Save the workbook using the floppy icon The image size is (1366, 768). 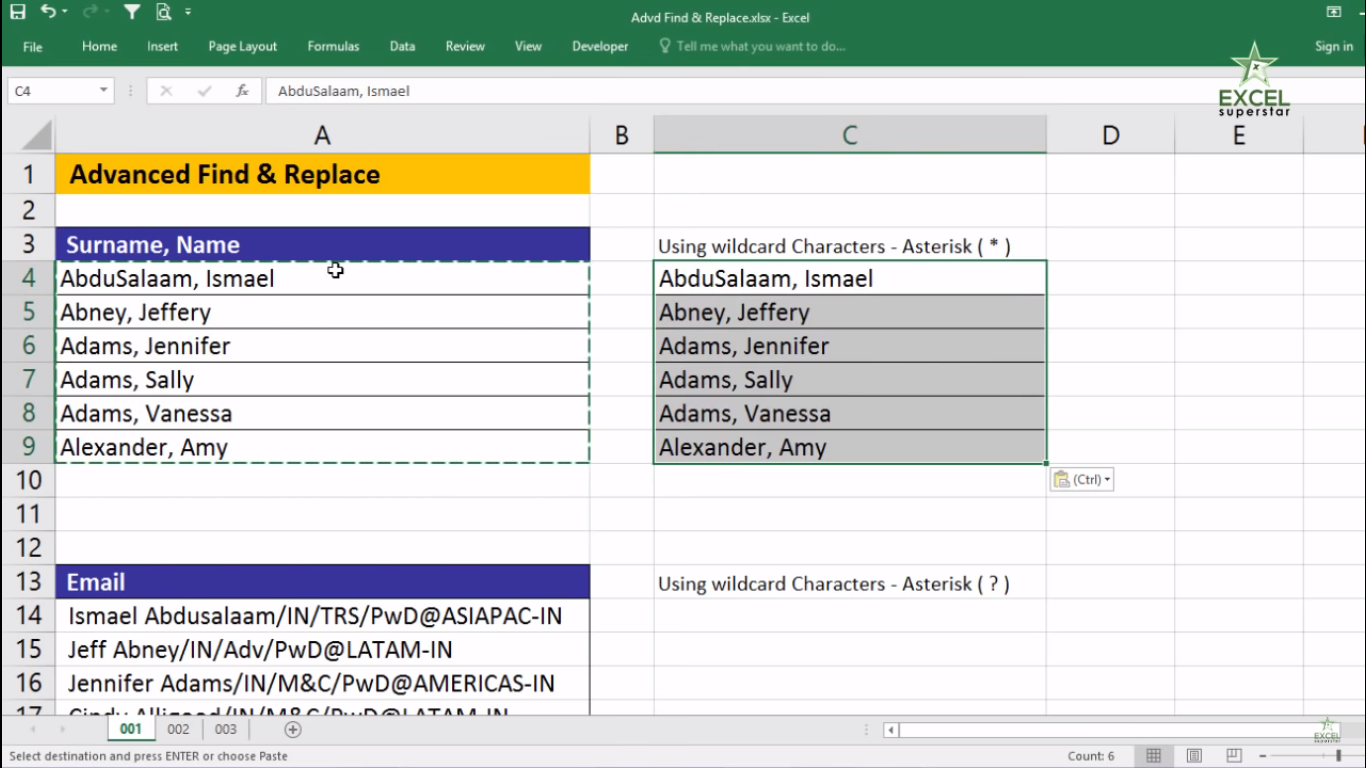click(17, 12)
